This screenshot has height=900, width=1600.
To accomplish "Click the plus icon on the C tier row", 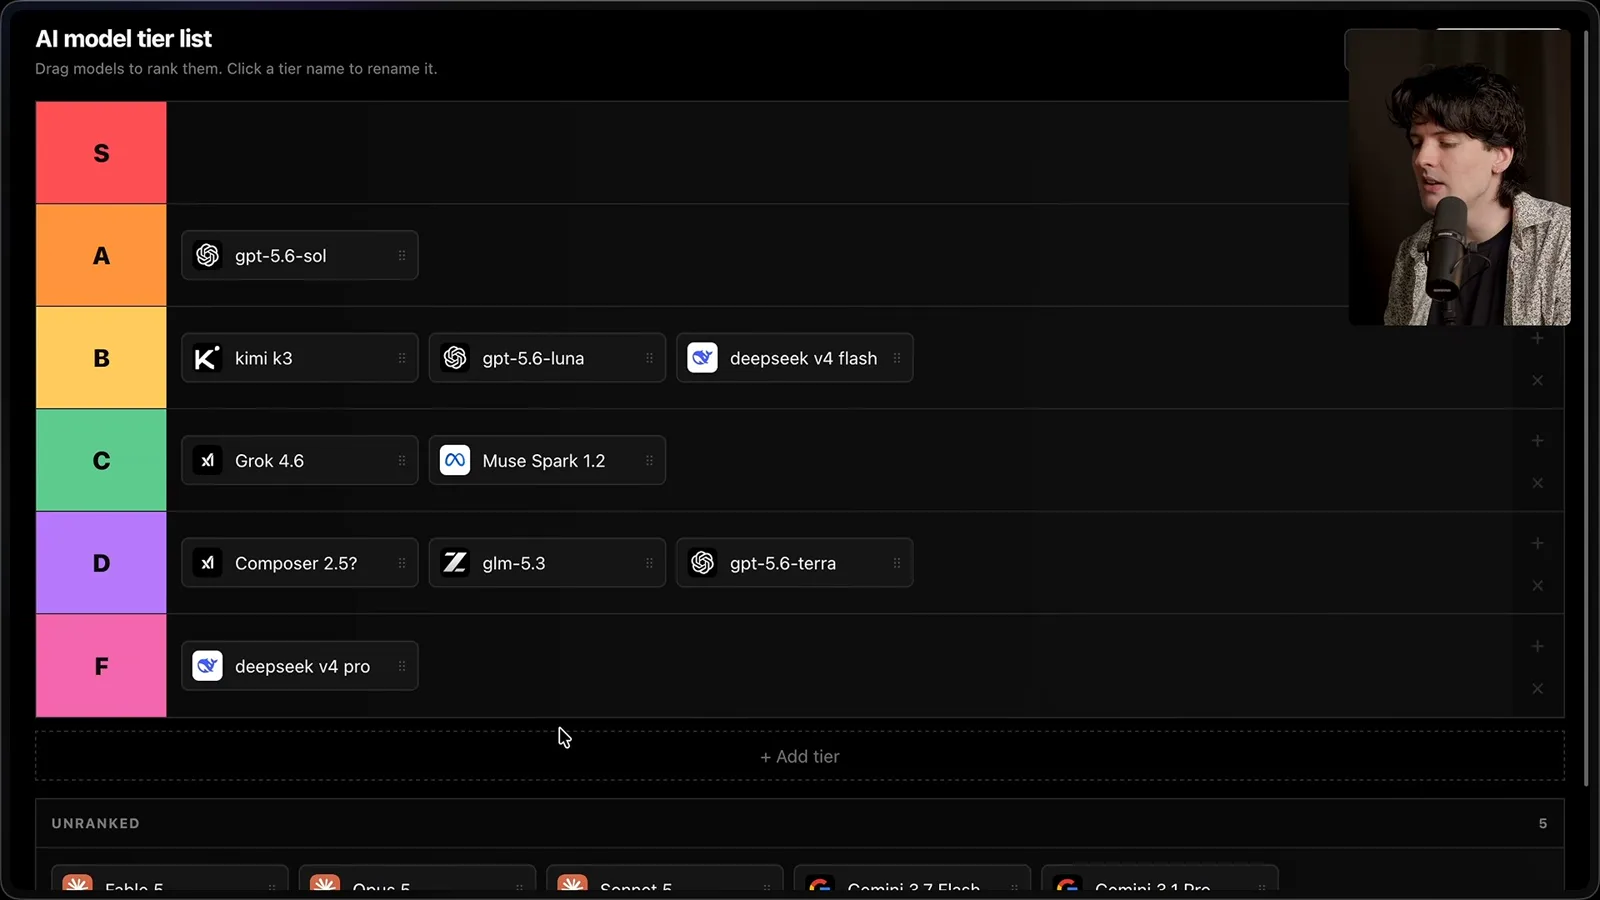I will (x=1538, y=441).
